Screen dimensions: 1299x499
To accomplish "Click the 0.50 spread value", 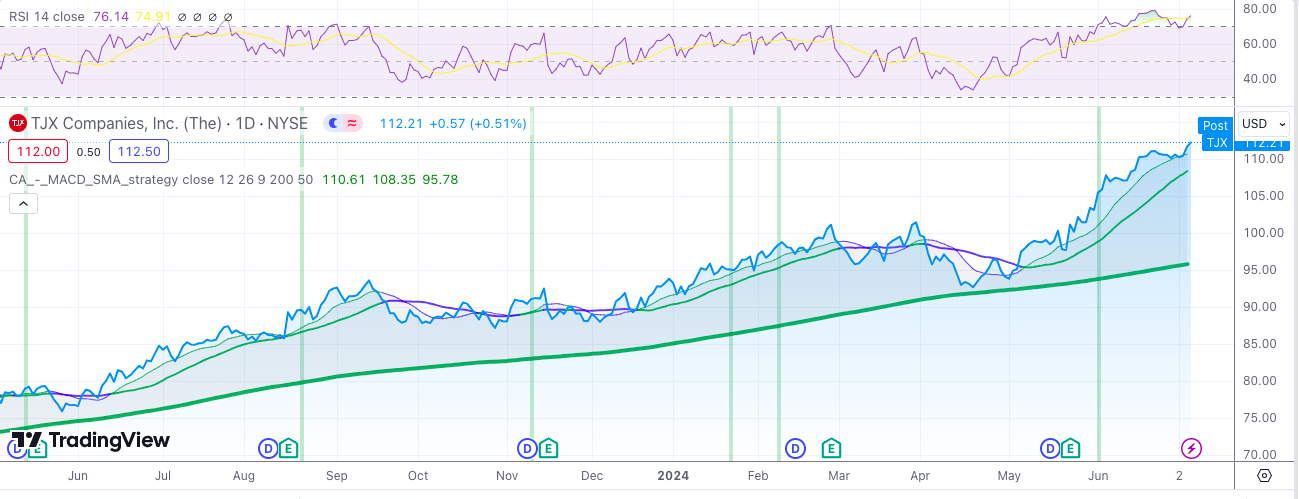I will point(89,152).
